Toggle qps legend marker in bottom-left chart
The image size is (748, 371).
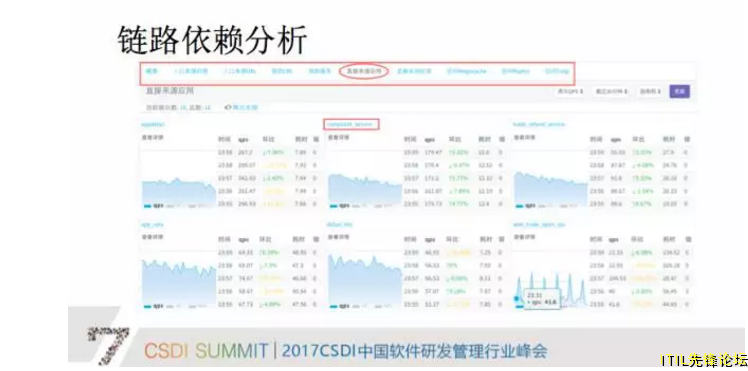tap(147, 306)
